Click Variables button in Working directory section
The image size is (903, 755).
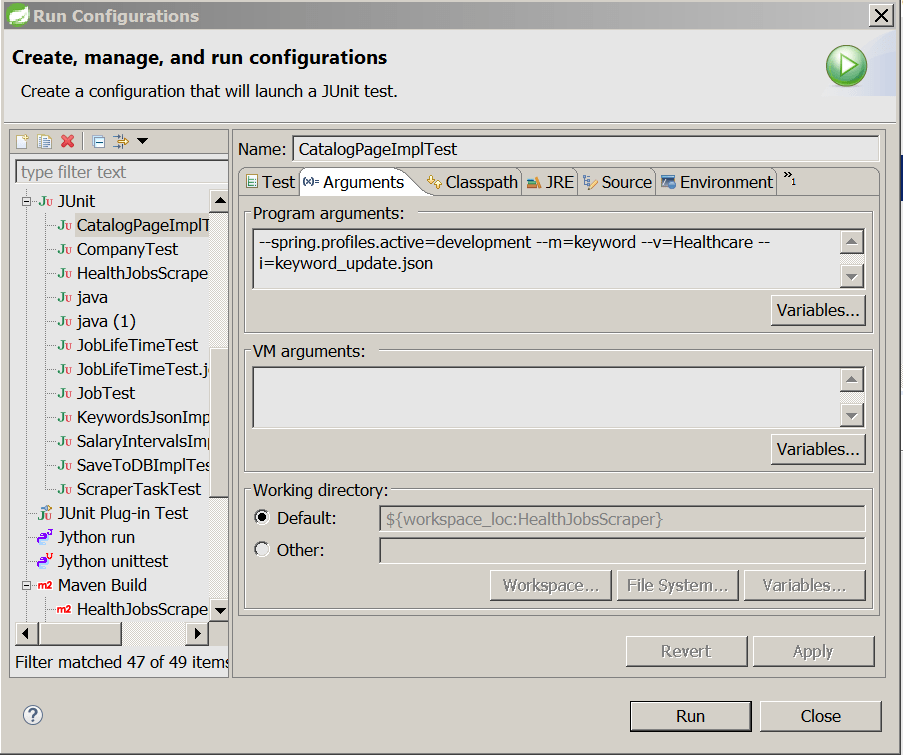[805, 586]
